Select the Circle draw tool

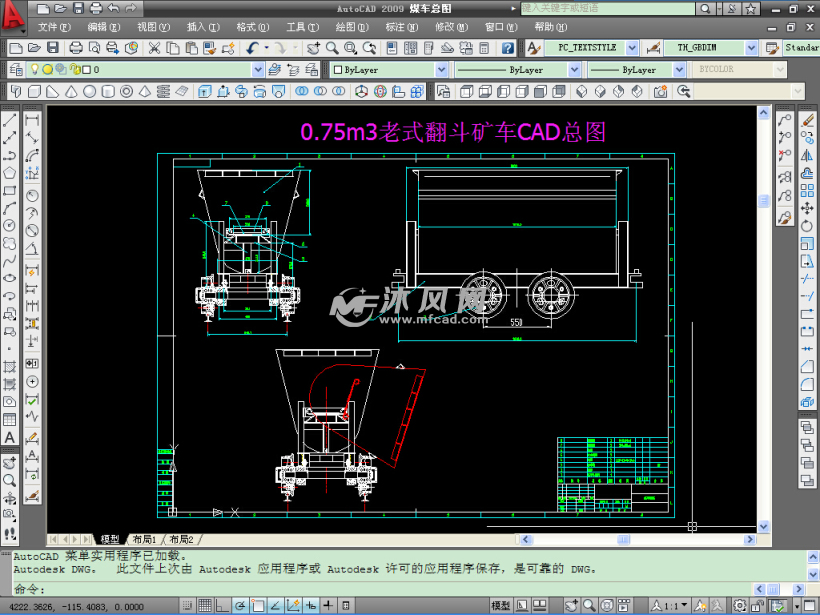[x=9, y=225]
